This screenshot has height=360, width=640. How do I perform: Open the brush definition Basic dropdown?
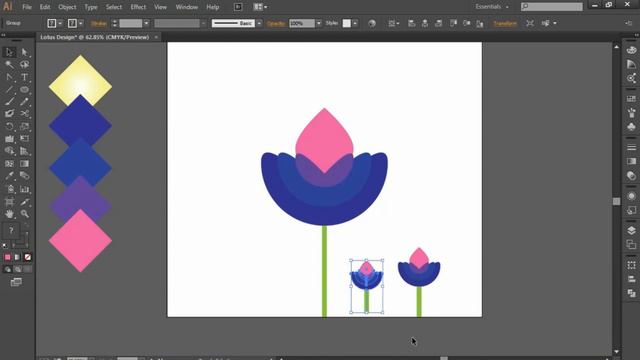pos(259,24)
